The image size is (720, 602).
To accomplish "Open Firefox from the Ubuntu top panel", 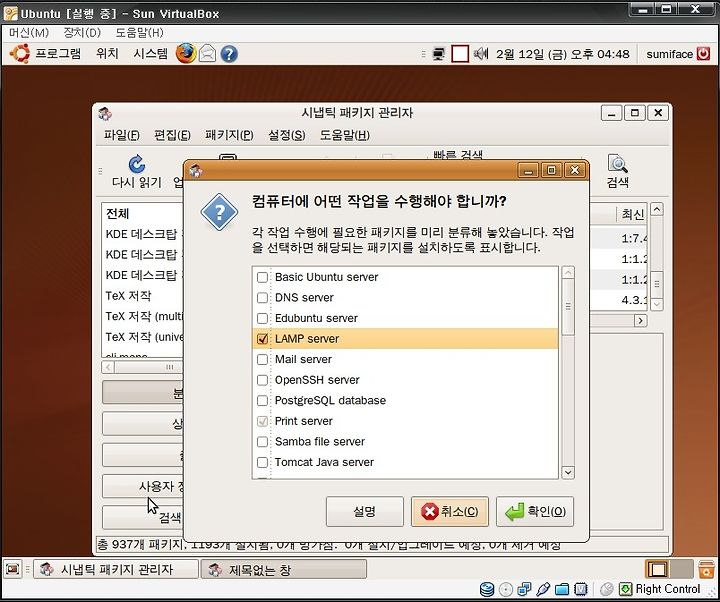I will tap(186, 54).
